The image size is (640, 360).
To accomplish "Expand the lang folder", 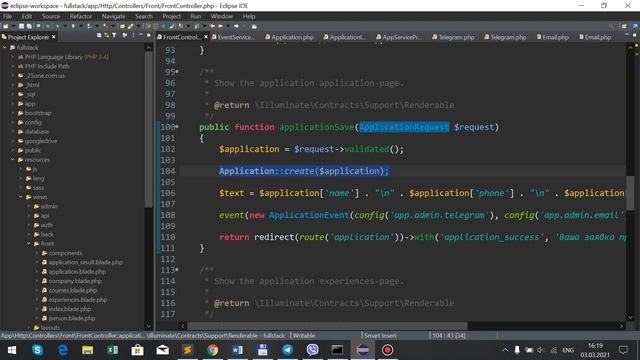I will tap(21, 178).
